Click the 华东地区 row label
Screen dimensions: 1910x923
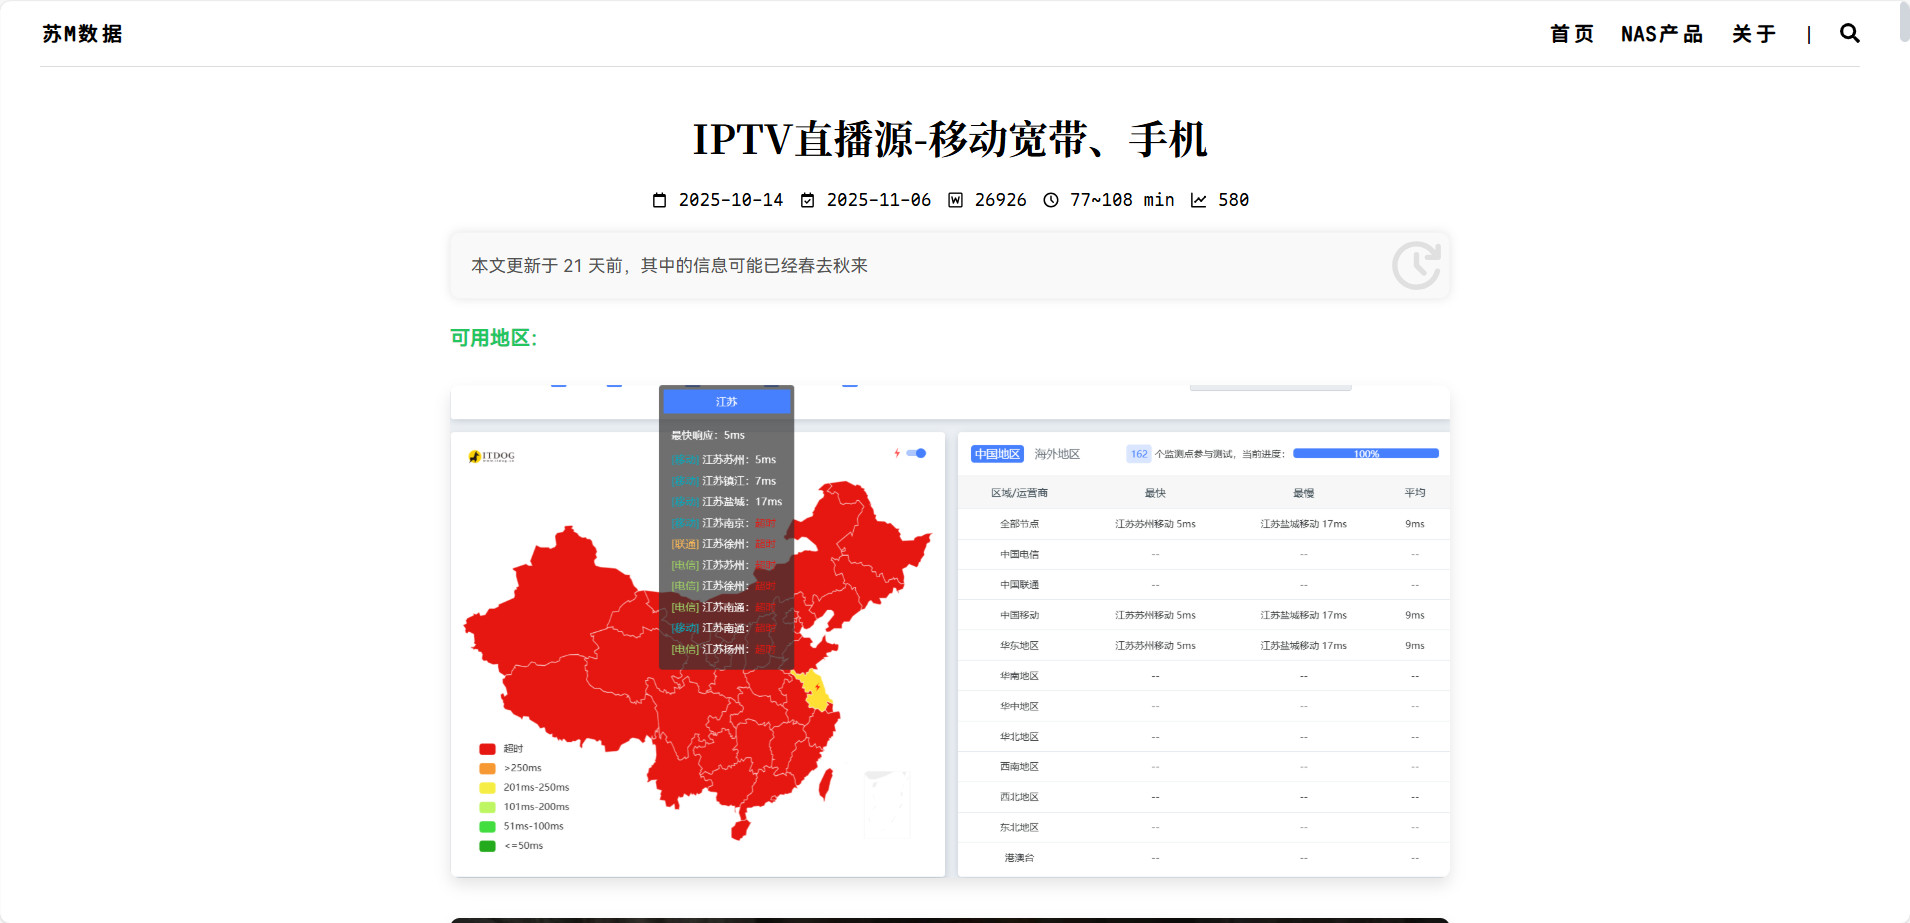coord(1019,646)
